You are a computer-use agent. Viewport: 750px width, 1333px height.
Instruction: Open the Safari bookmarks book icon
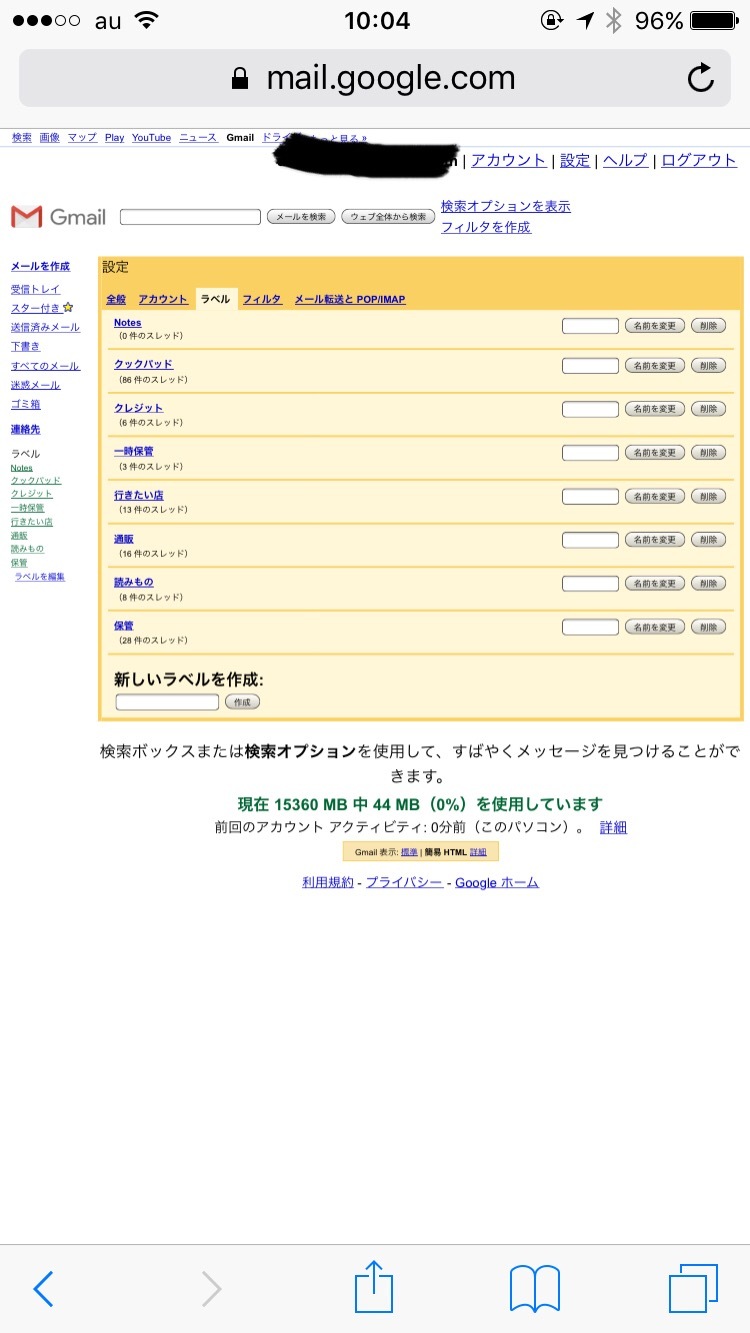pos(535,1289)
